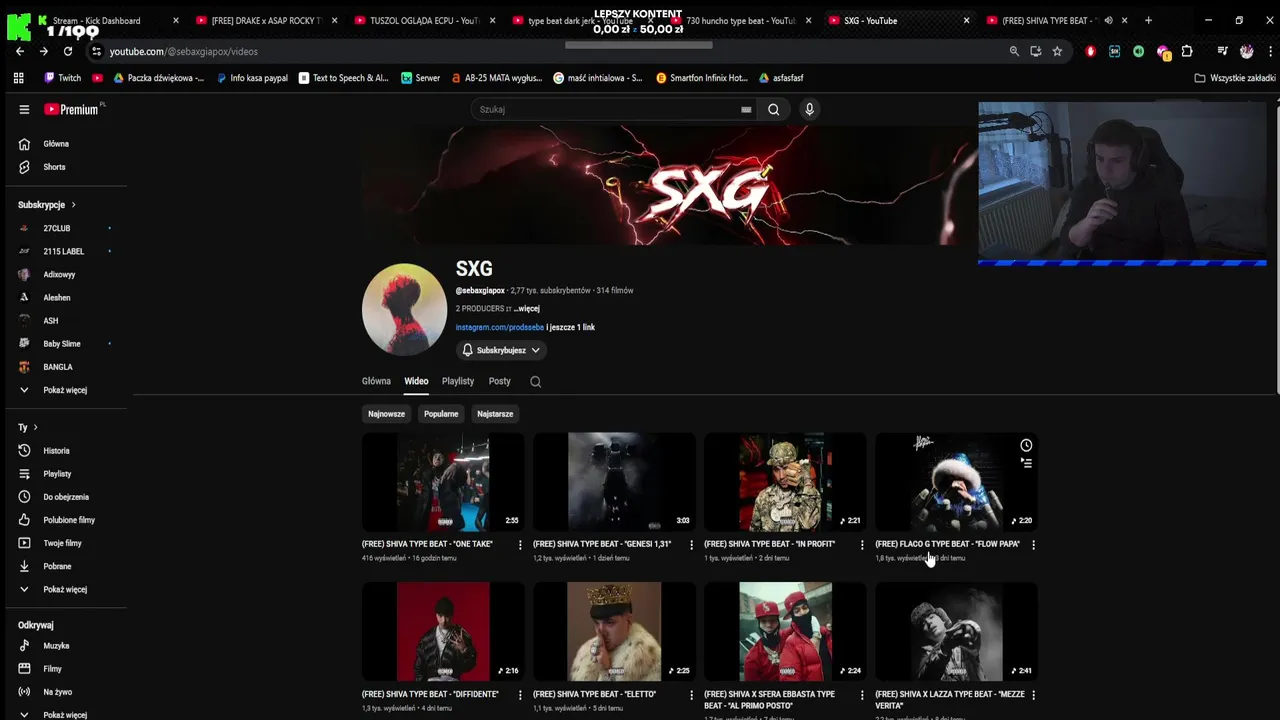Open the YouTube hamburger guide menu

[x=24, y=109]
